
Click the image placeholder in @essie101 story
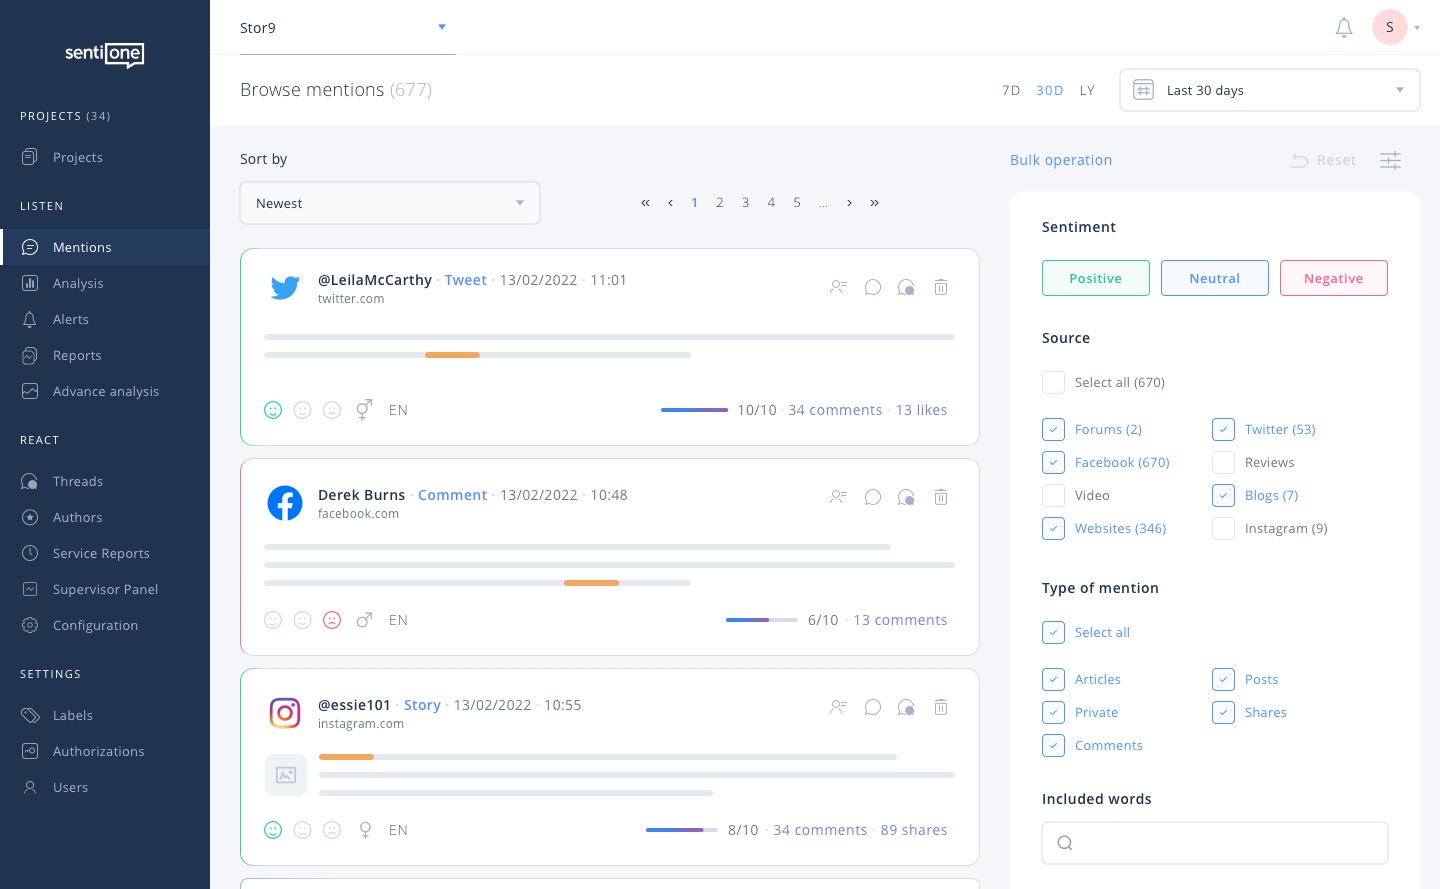pyautogui.click(x=286, y=775)
